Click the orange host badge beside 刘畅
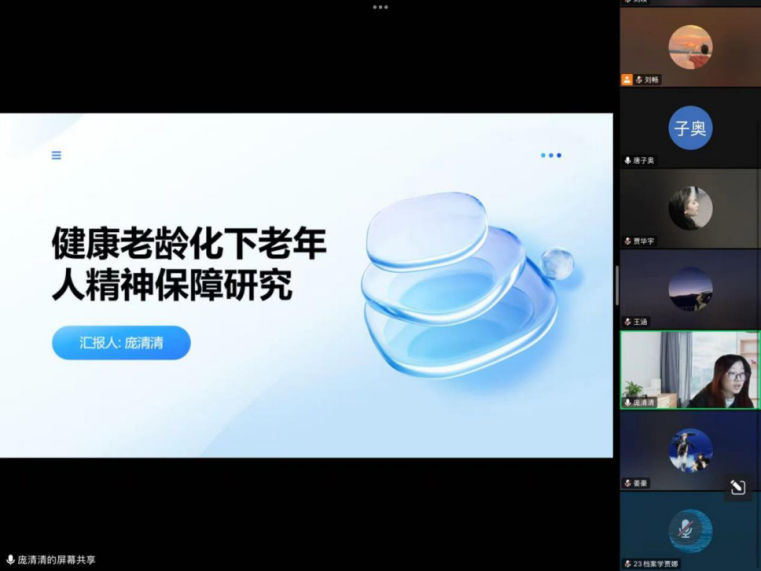The width and height of the screenshot is (761, 571). [627, 80]
